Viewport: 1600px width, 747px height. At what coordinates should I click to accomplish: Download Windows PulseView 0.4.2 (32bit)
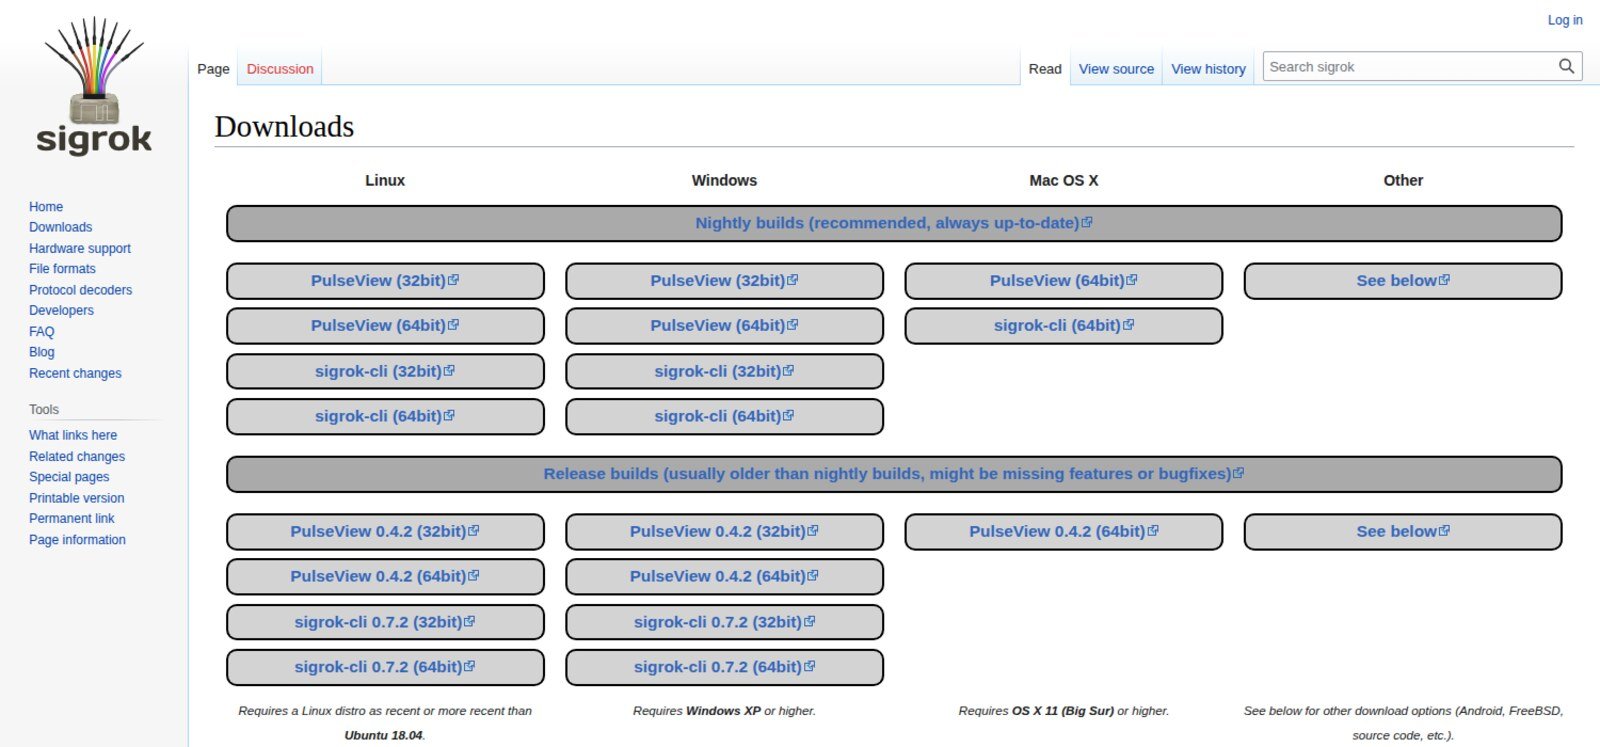pyautogui.click(x=724, y=532)
